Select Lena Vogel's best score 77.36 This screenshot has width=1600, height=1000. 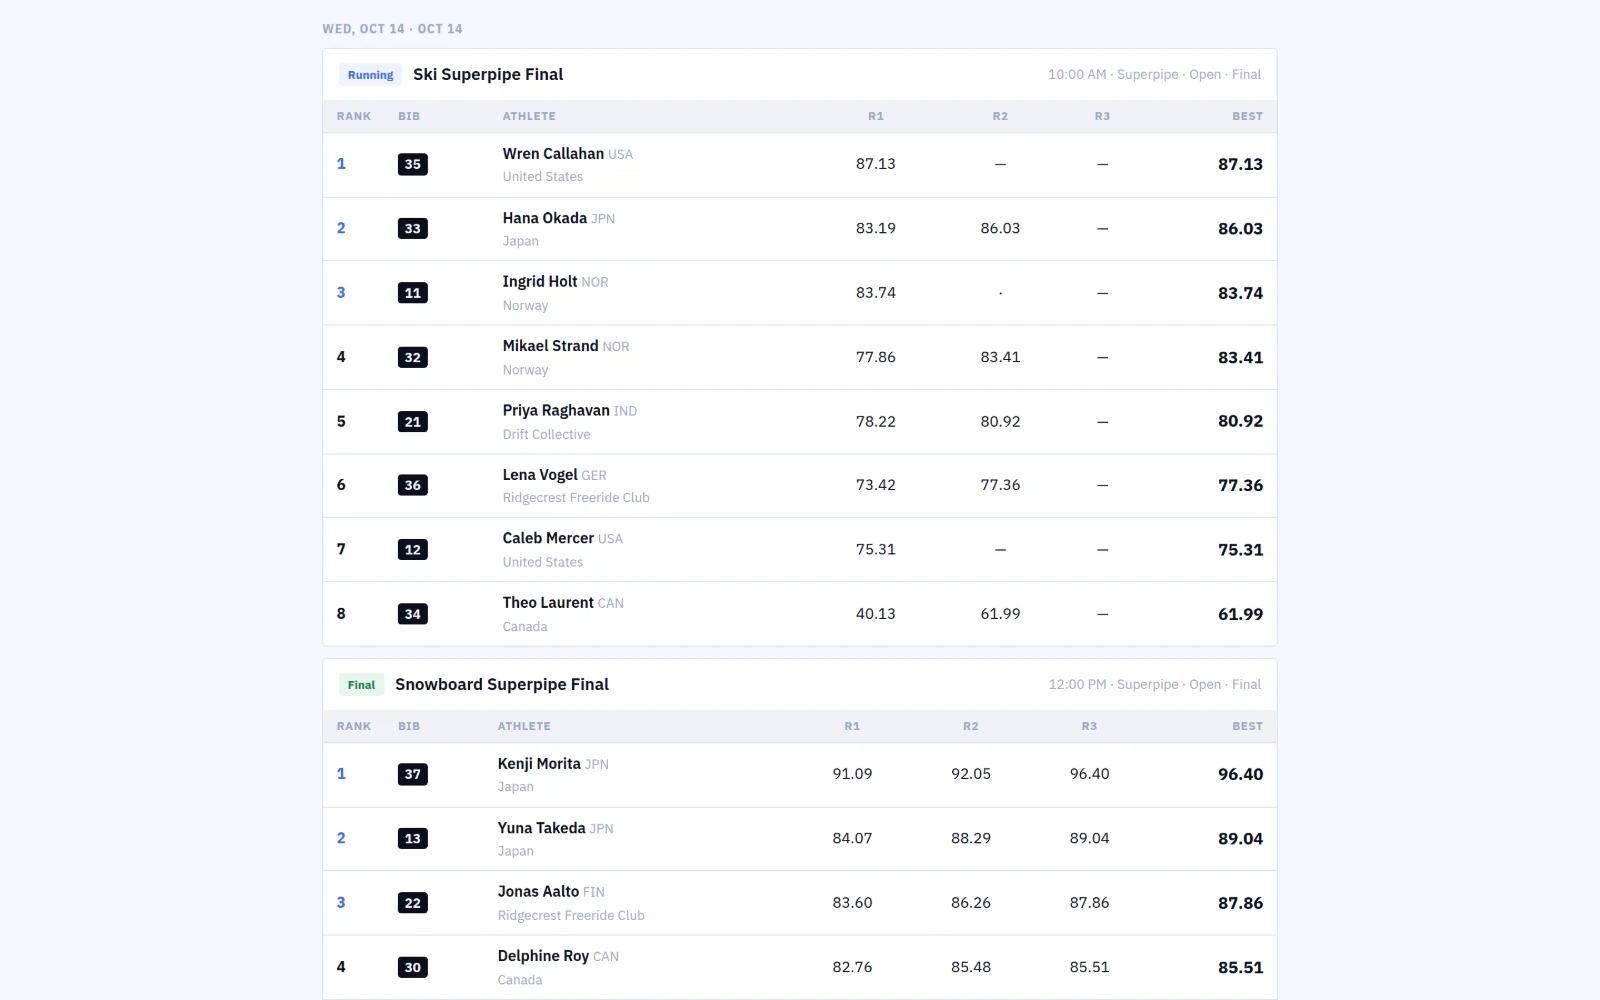click(1240, 486)
